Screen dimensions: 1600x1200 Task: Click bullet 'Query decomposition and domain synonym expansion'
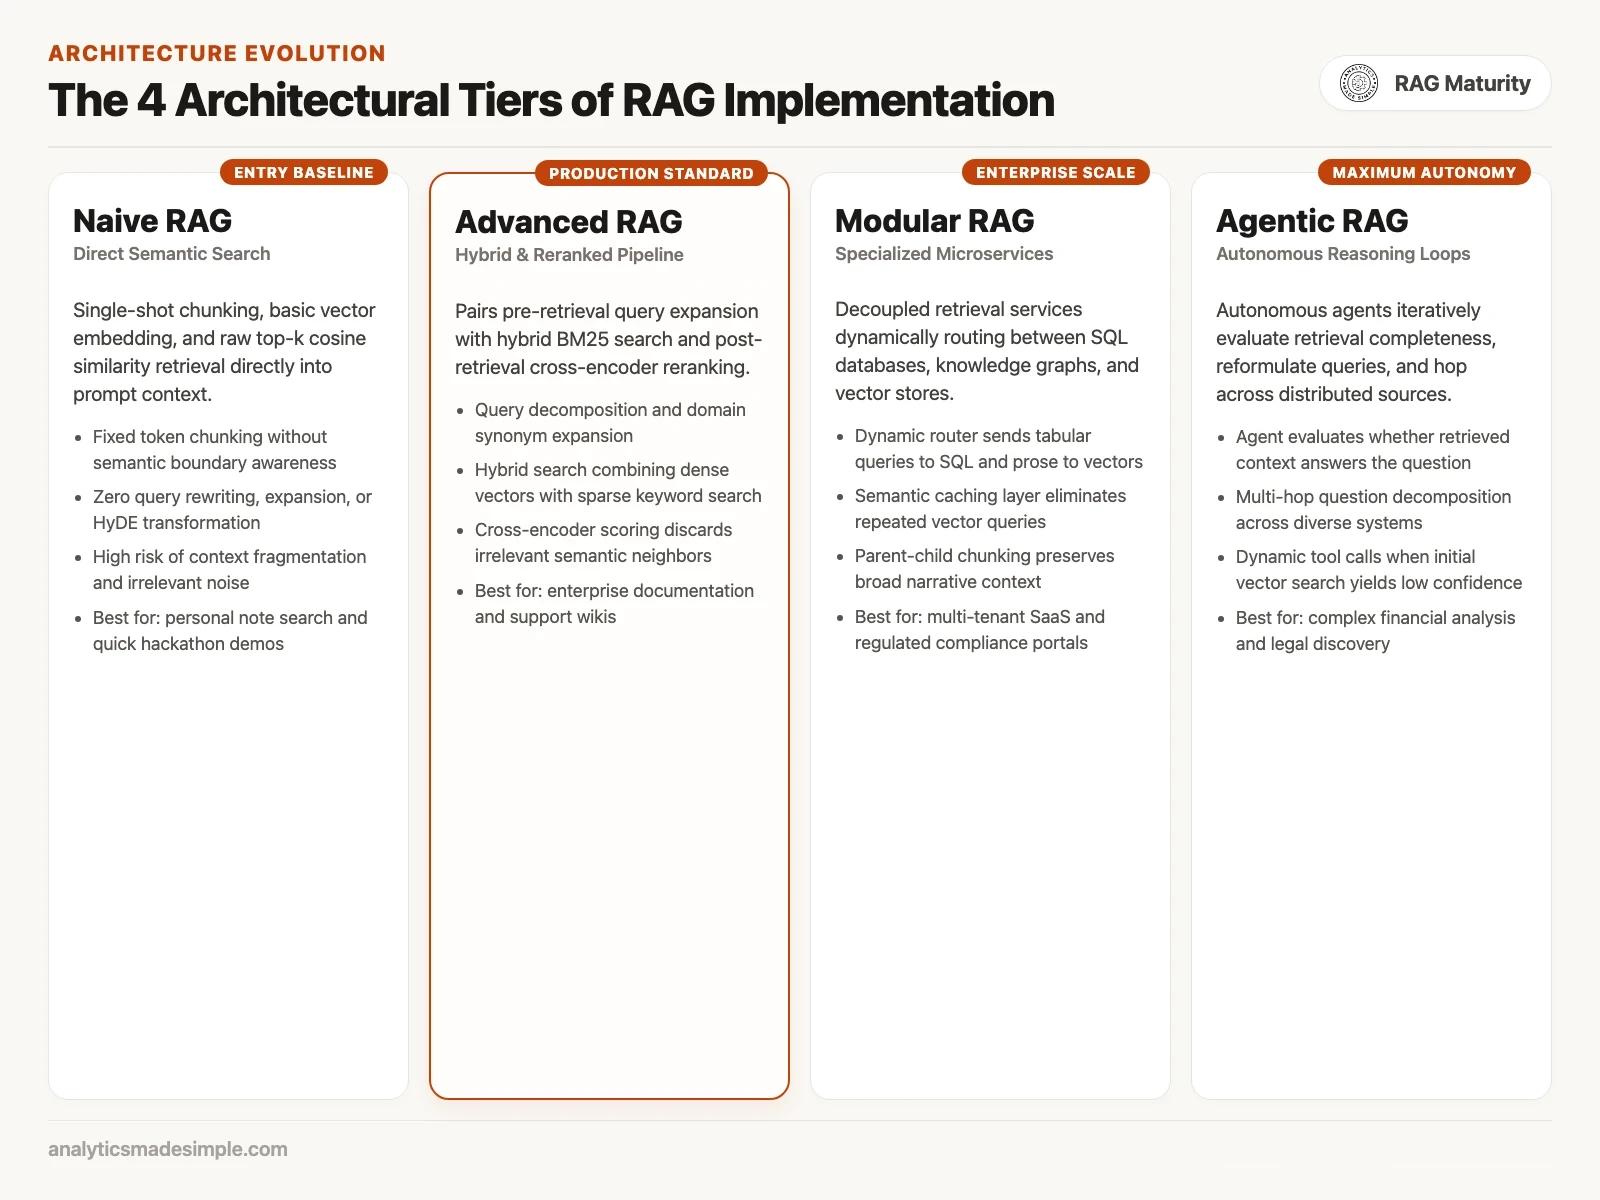pos(610,423)
